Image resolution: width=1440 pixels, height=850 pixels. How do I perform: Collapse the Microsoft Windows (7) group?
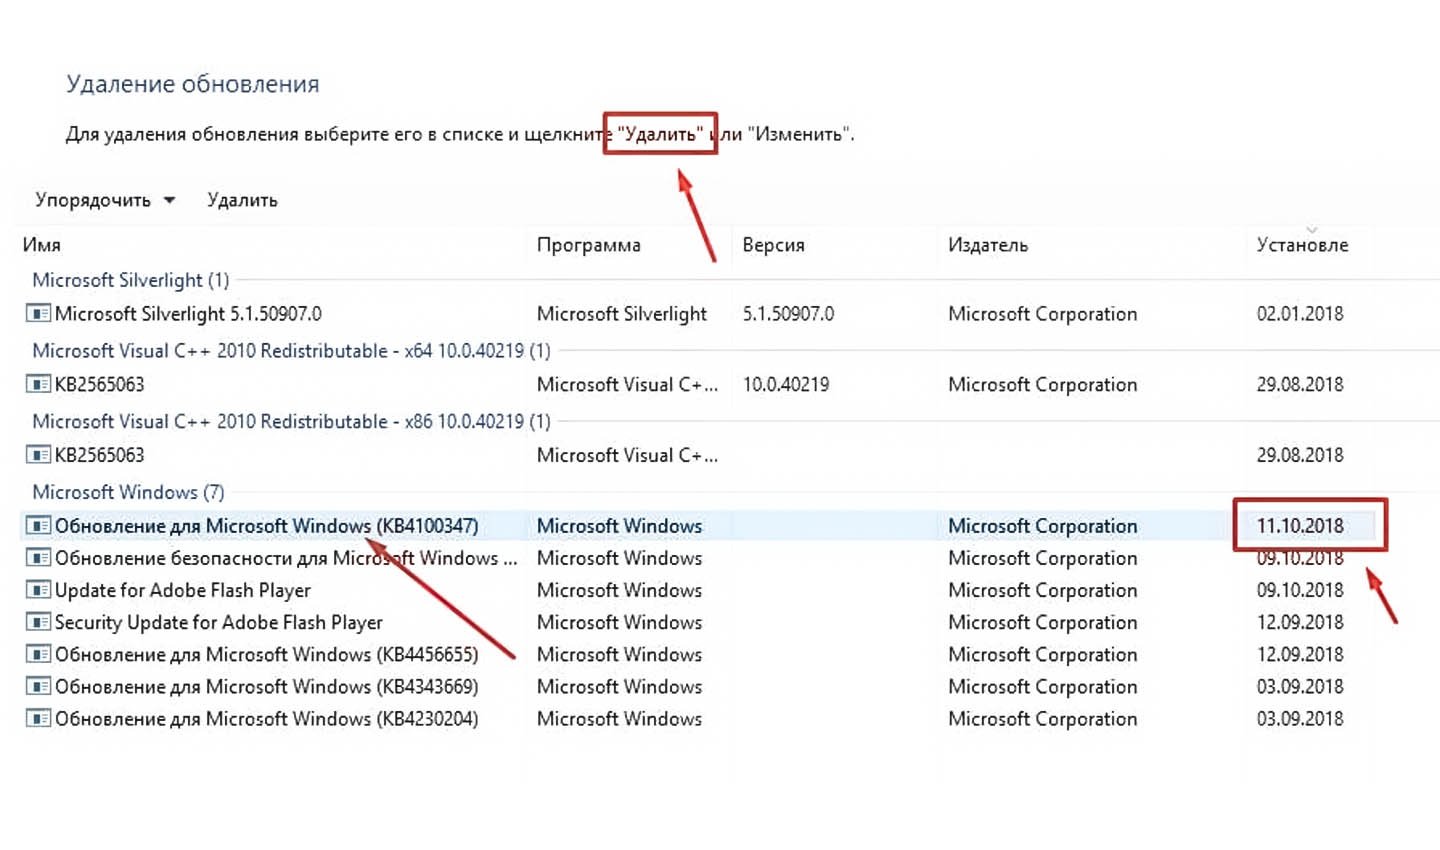pos(128,492)
